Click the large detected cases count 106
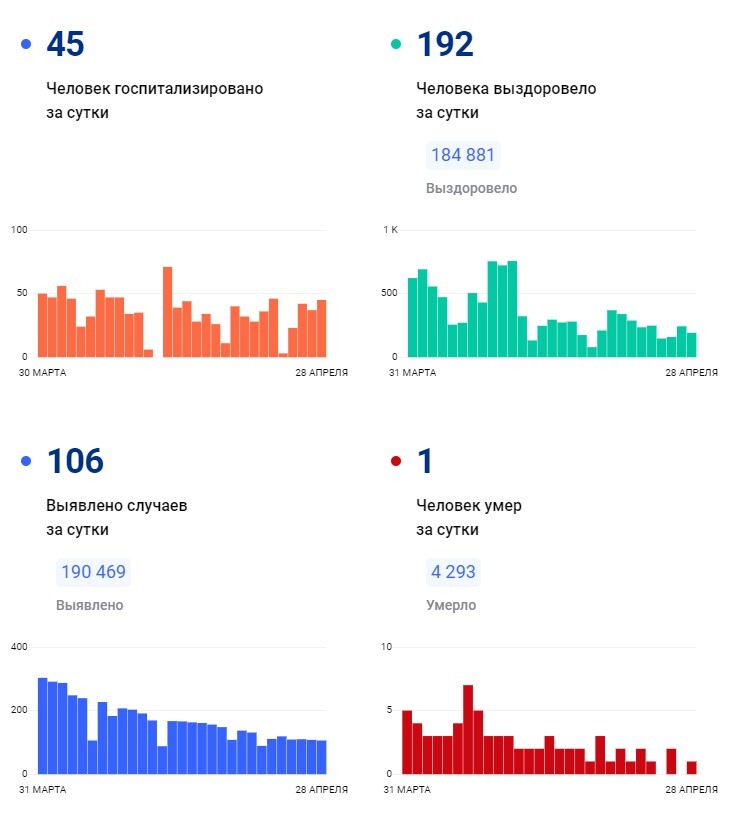The width and height of the screenshot is (740, 825). [x=75, y=461]
